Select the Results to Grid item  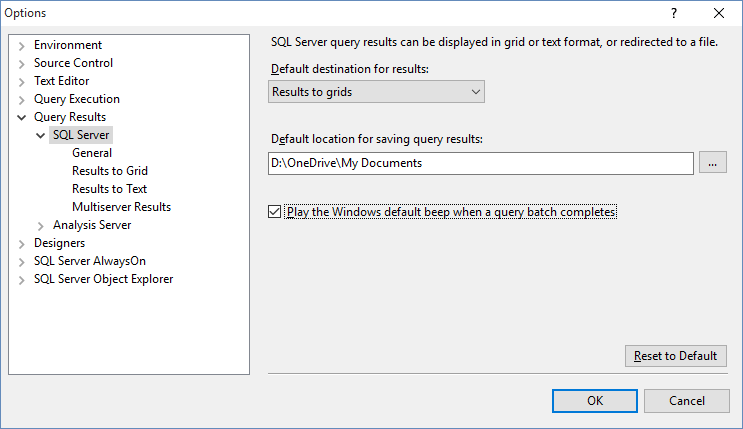pyautogui.click(x=110, y=171)
